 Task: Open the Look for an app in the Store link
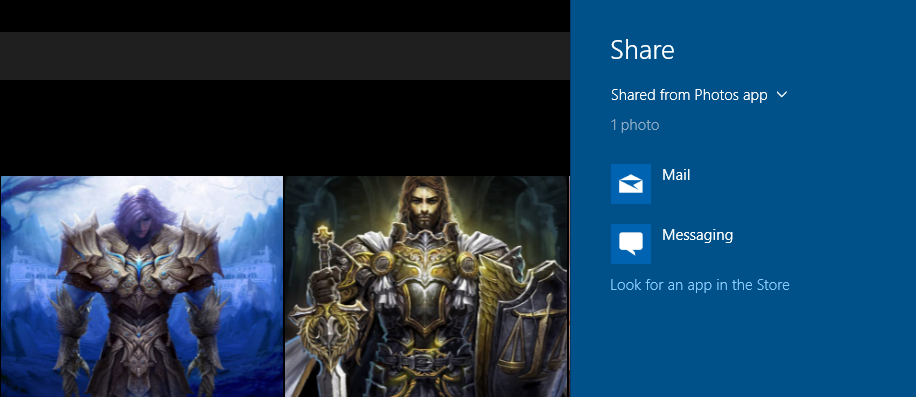tap(700, 285)
